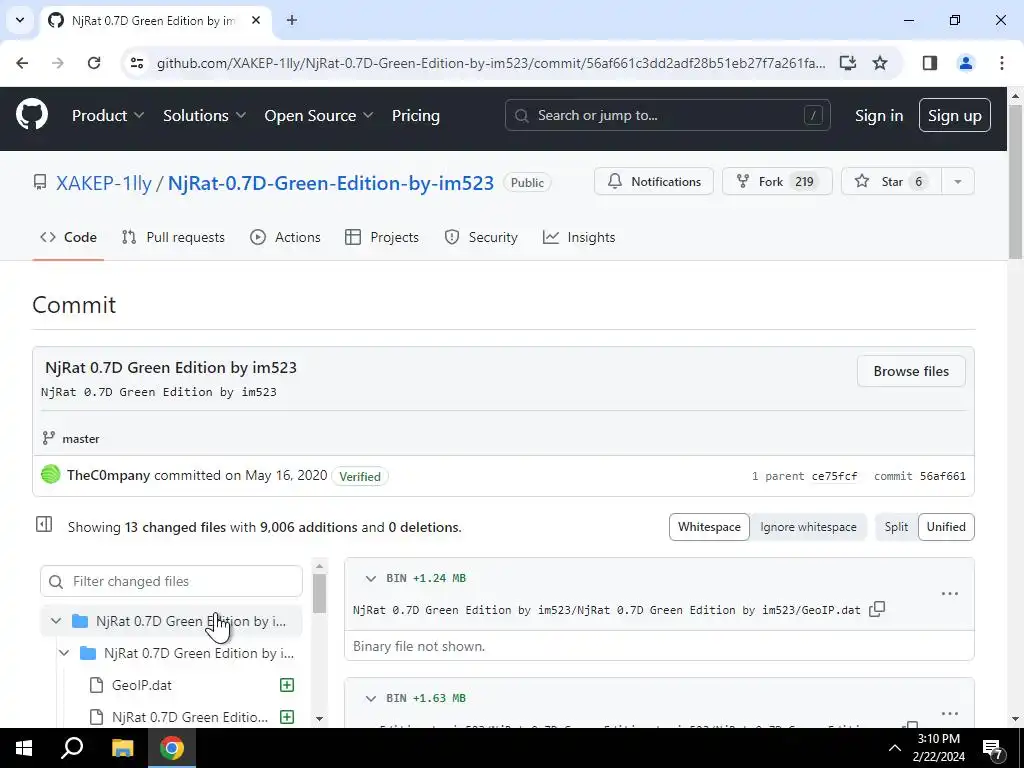
Task: Select the Whitespace option
Action: point(709,527)
